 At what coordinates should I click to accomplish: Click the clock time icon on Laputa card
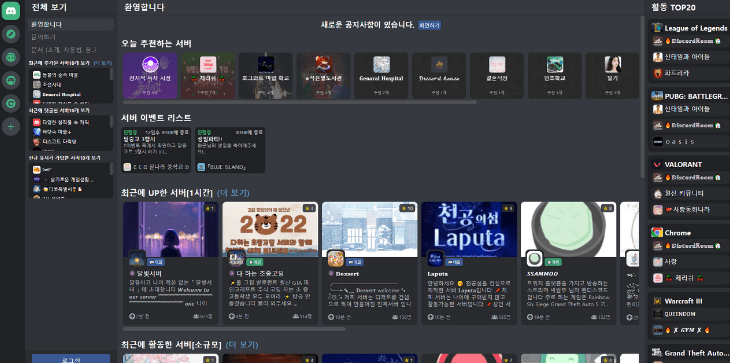431,317
